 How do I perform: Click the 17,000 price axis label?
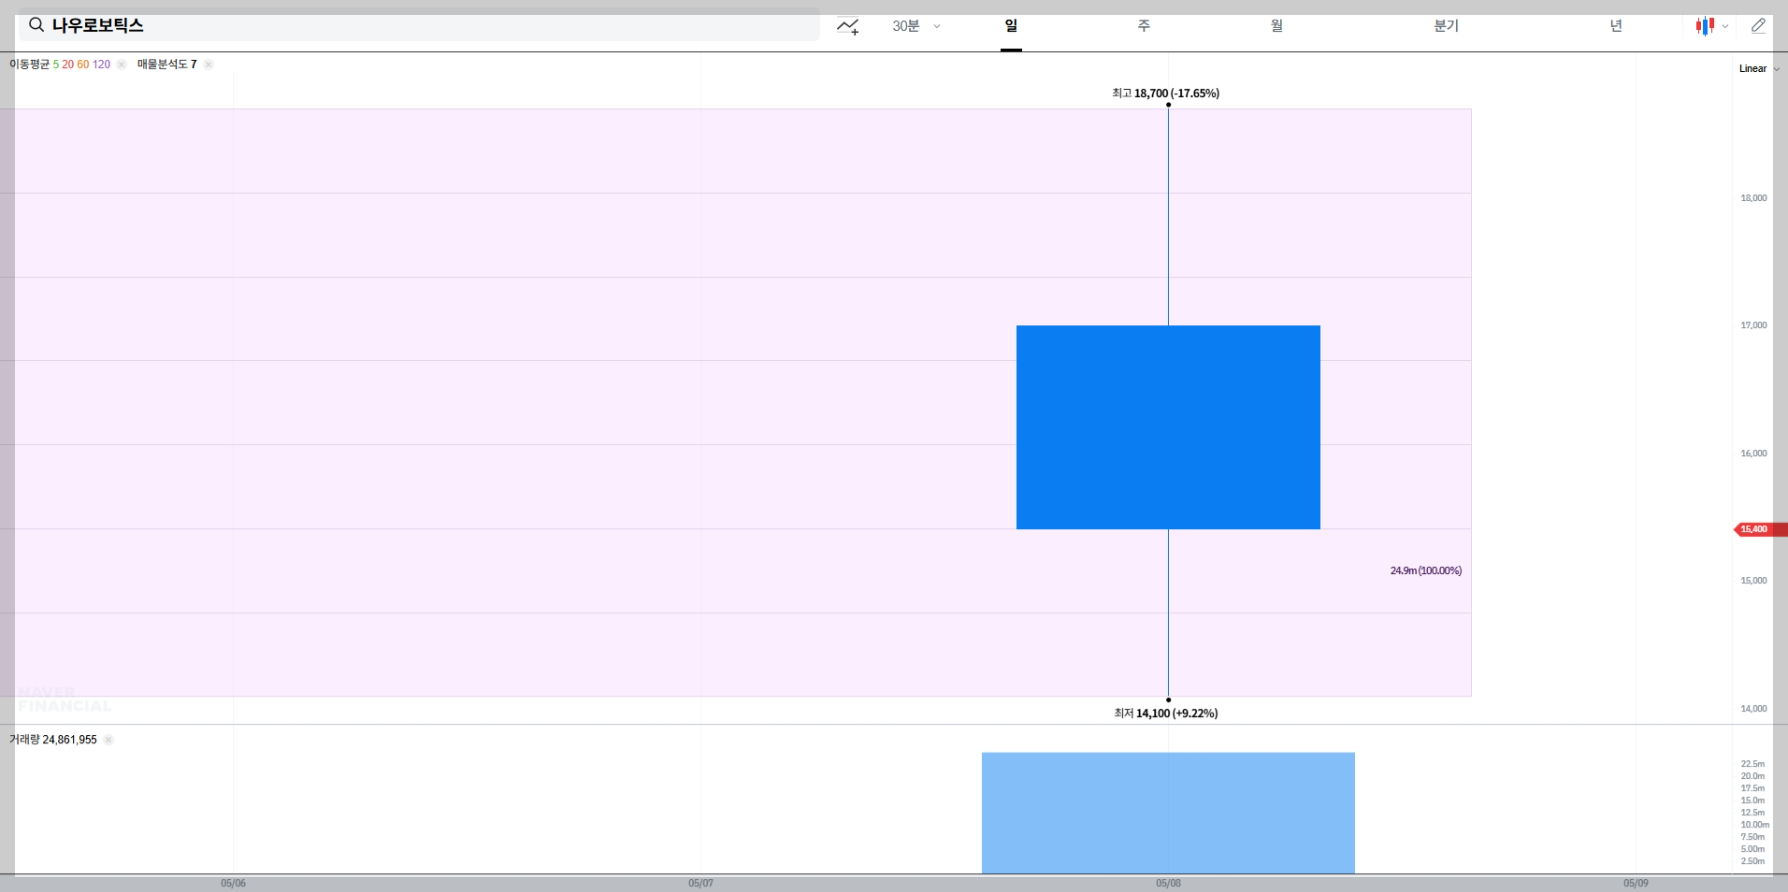click(1754, 325)
